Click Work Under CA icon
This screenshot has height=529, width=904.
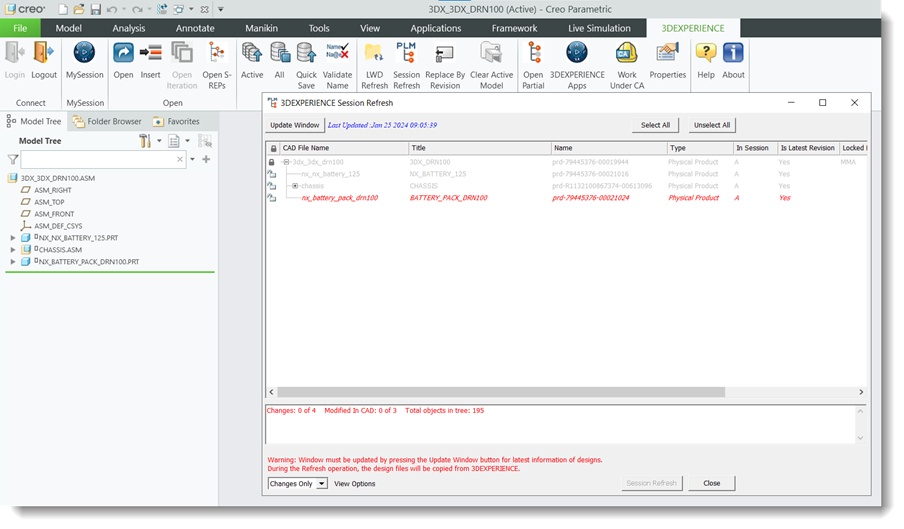(x=627, y=53)
